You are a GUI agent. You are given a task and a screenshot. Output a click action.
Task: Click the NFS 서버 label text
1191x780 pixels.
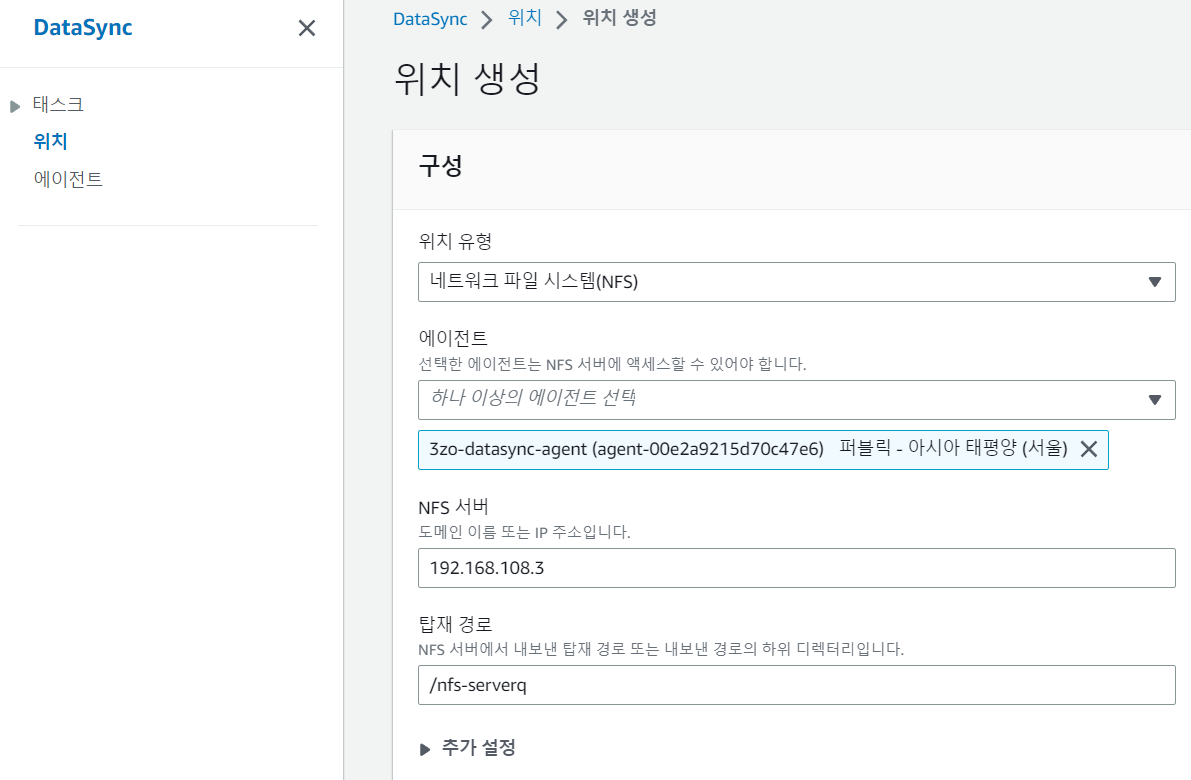point(453,507)
